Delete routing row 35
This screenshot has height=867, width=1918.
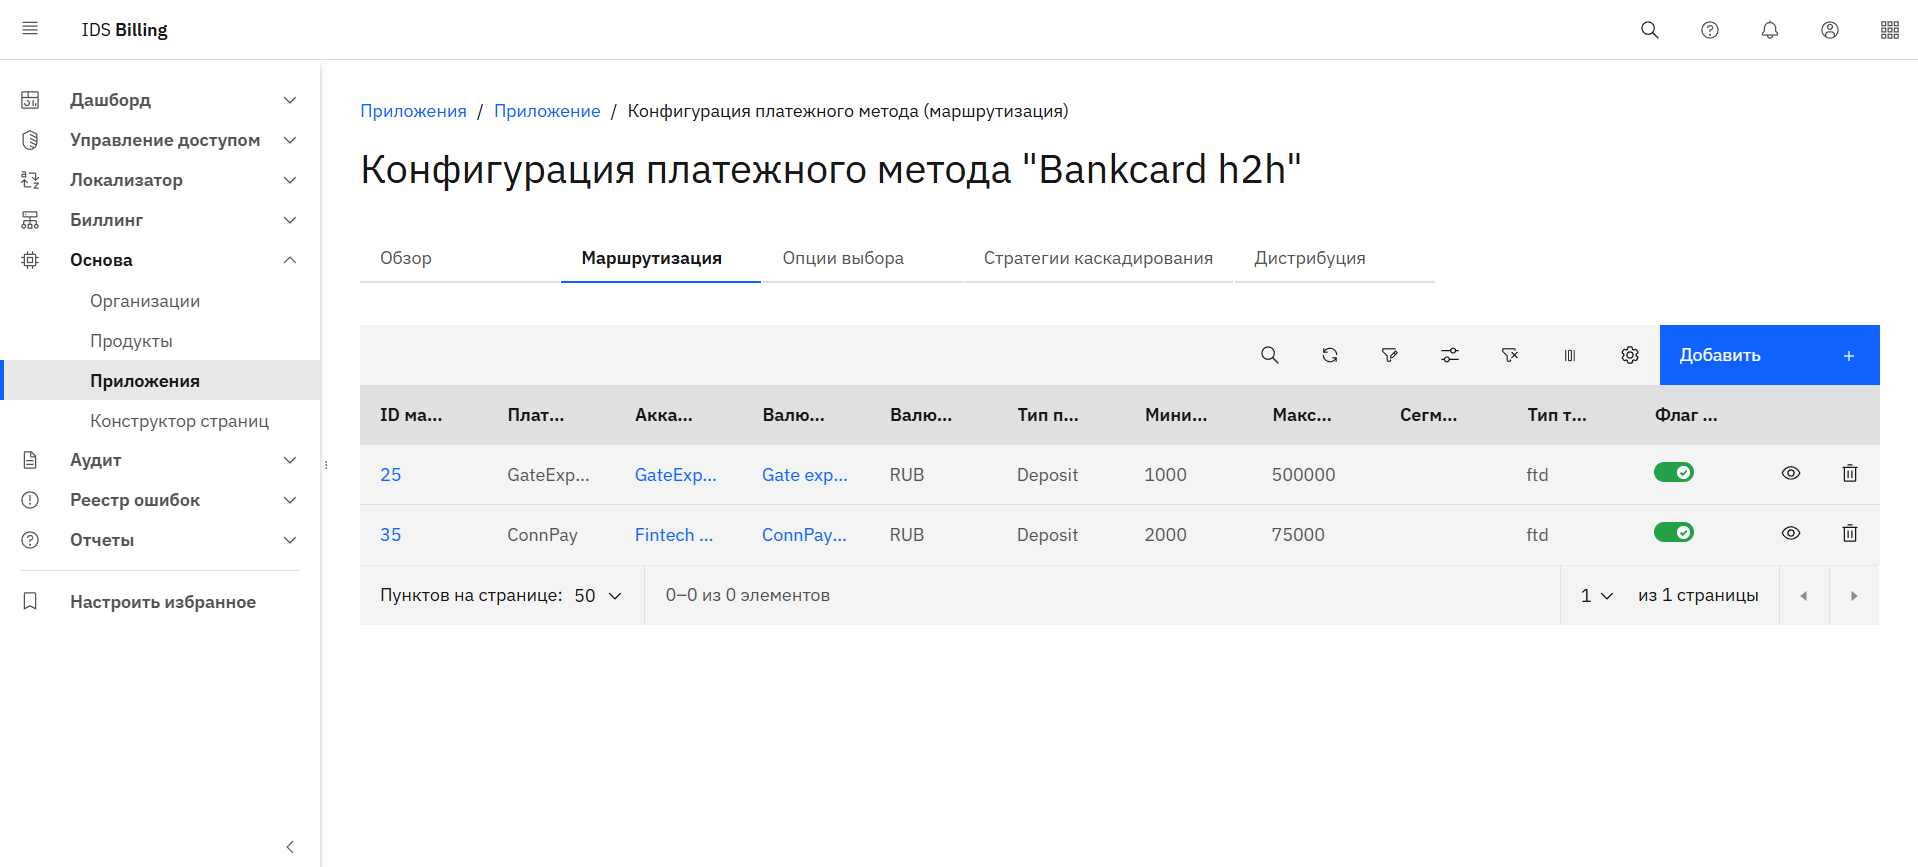click(x=1849, y=534)
